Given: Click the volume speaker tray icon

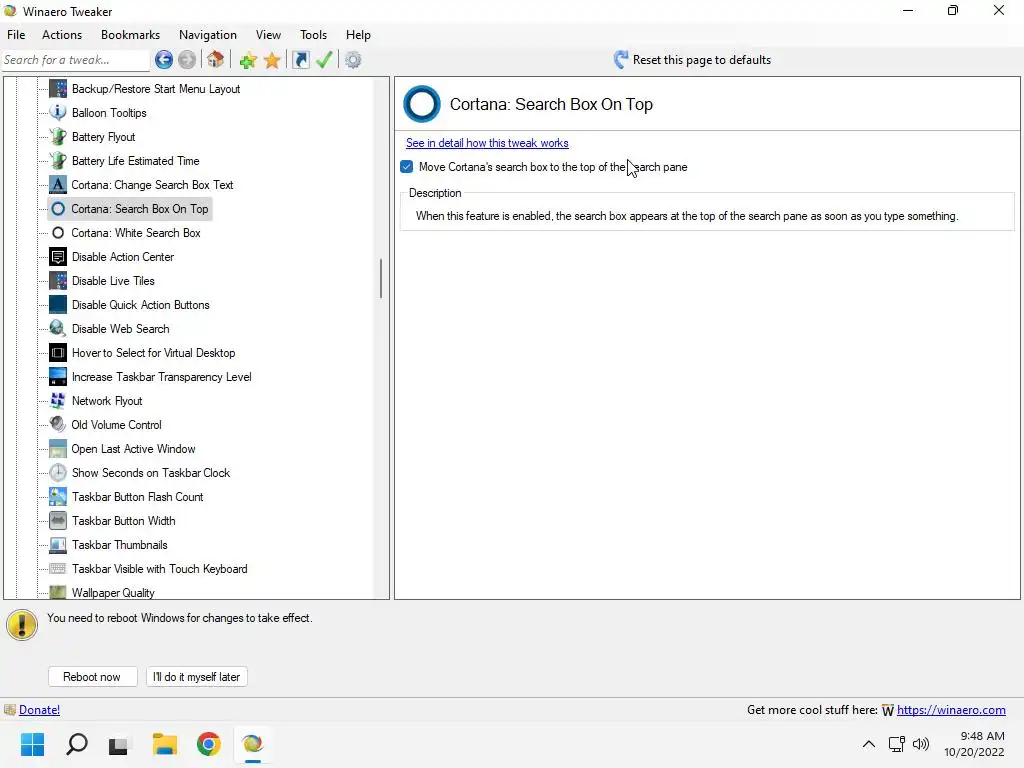Looking at the screenshot, I should coord(921,744).
